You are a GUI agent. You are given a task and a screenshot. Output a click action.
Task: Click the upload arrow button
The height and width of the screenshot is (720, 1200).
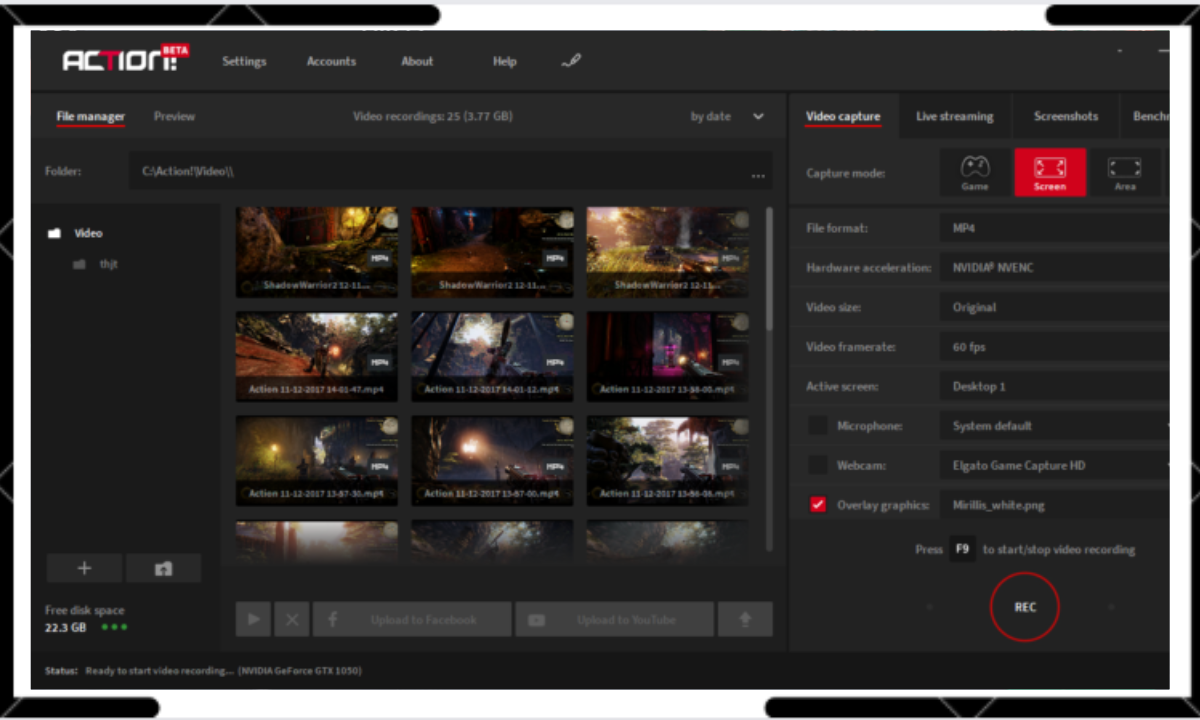click(x=745, y=620)
